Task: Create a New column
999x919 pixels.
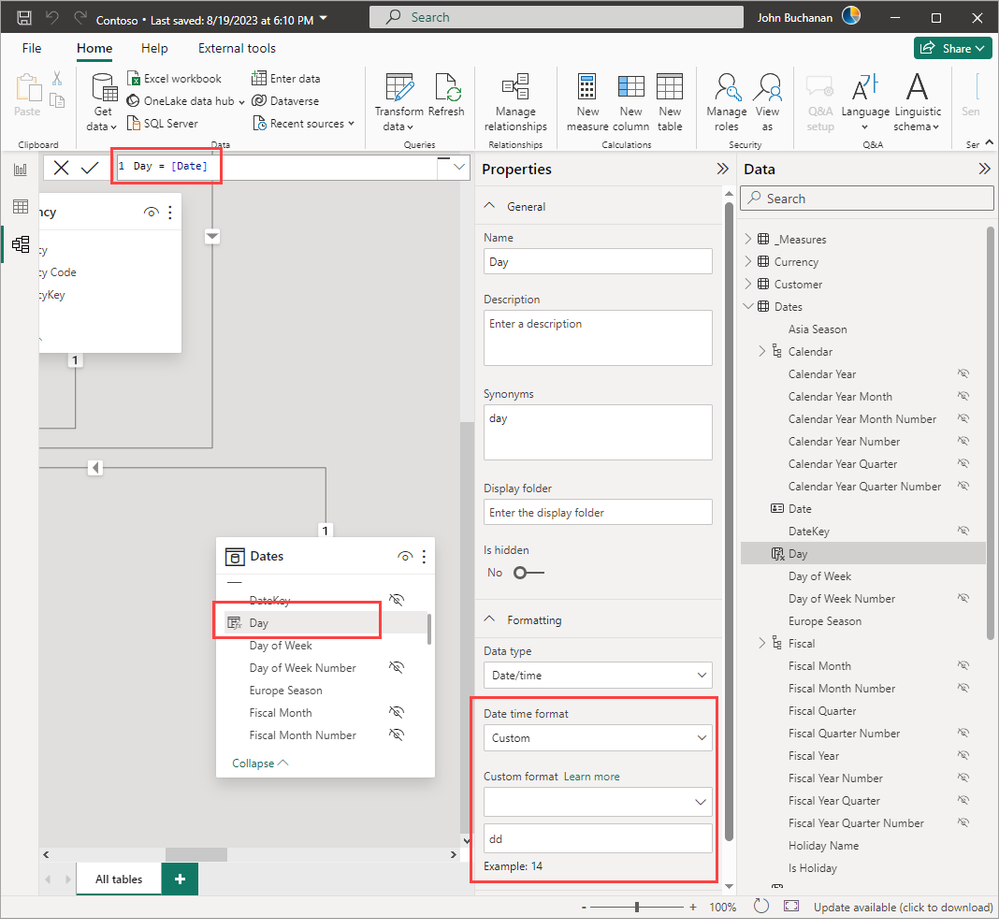Action: 631,102
